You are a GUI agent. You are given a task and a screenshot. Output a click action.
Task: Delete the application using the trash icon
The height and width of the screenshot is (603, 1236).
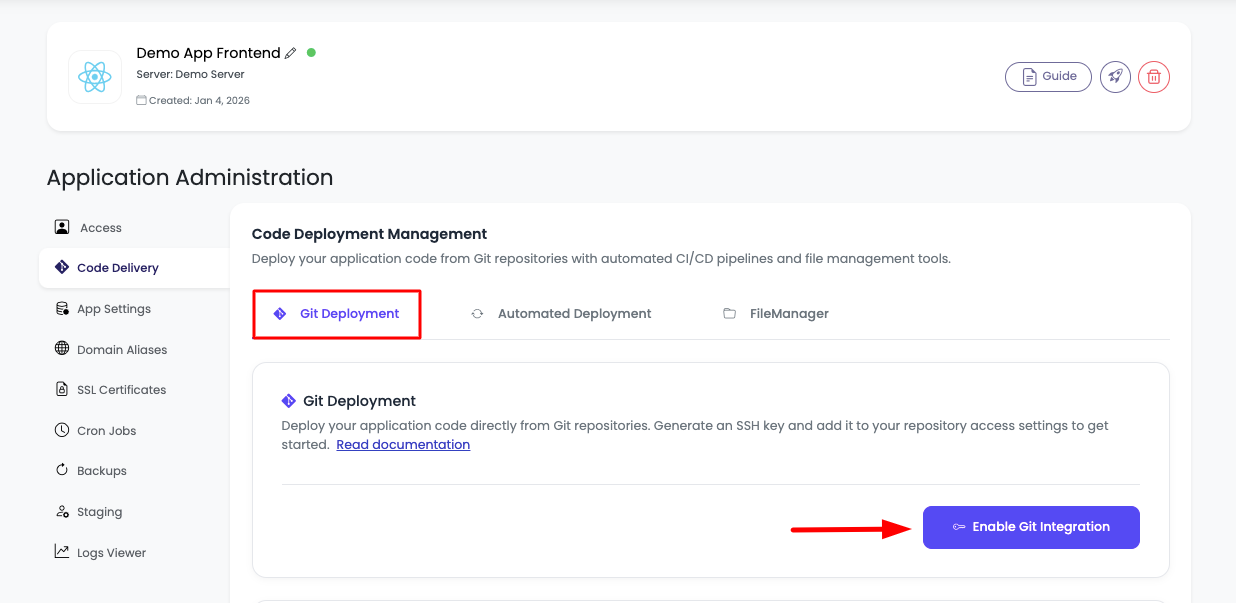coord(1153,76)
